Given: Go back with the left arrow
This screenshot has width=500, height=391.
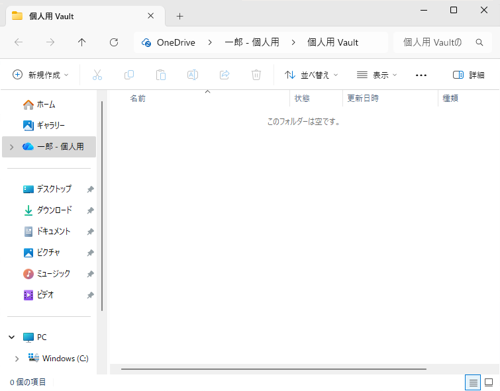Looking at the screenshot, I should click(x=19, y=42).
